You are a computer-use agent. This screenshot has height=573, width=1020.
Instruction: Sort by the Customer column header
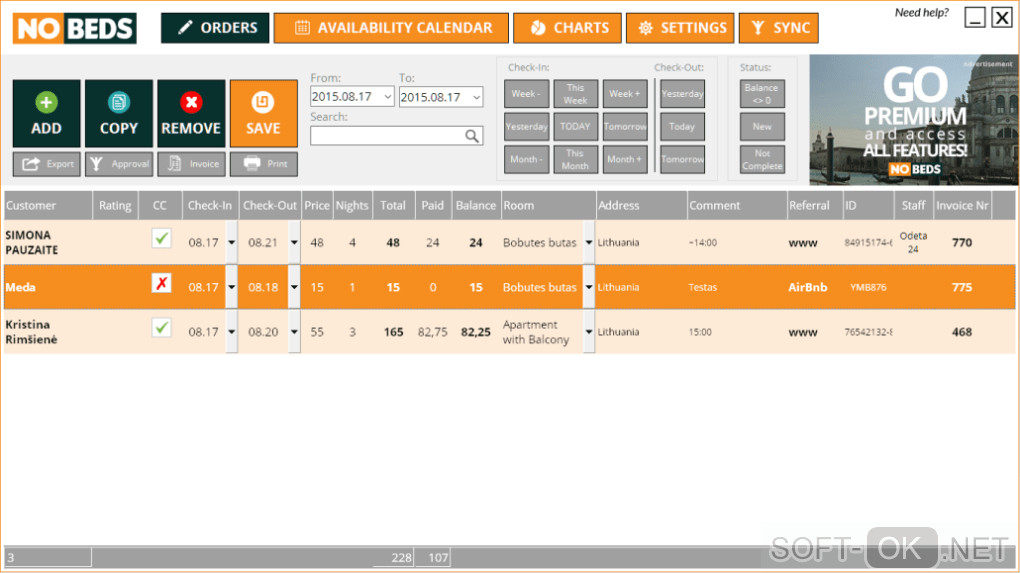[47, 206]
